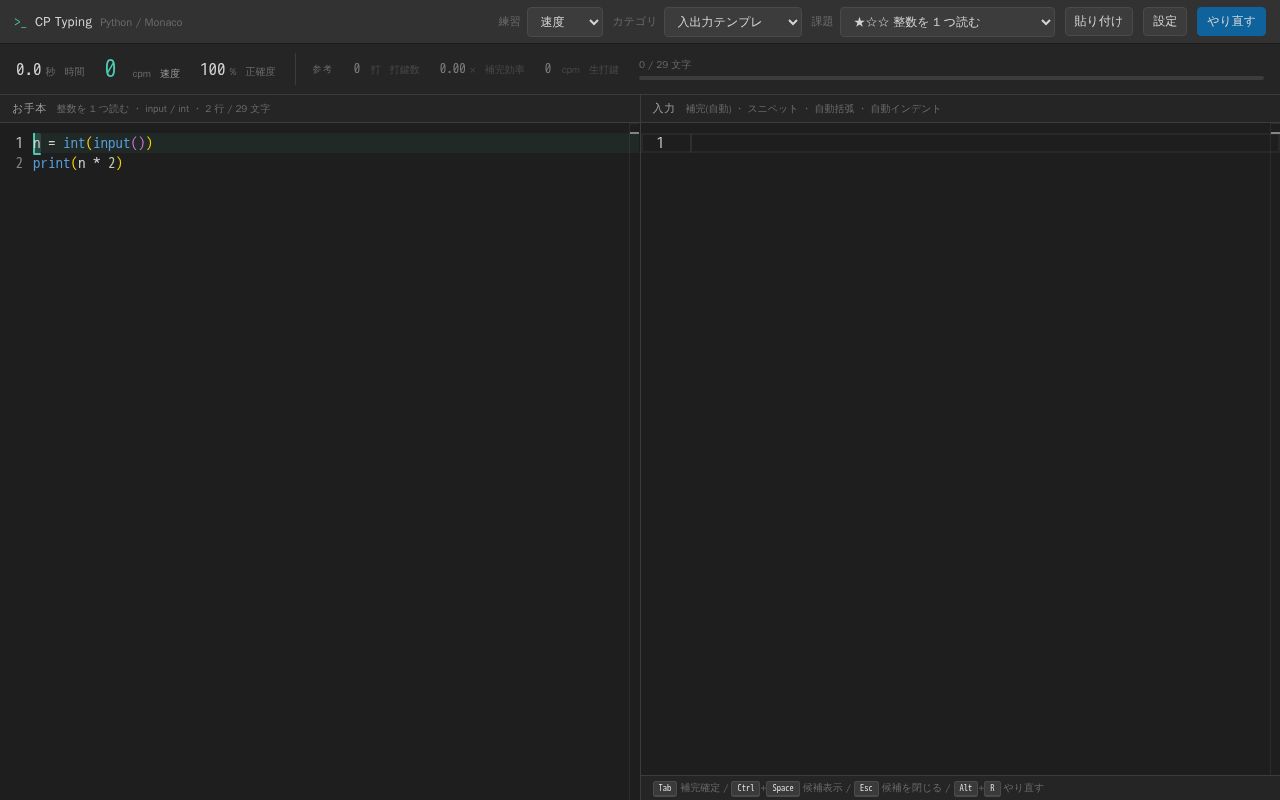Click line number 2 in お手本 gutter
Image resolution: width=1280 pixels, height=800 pixels.
(x=19, y=163)
